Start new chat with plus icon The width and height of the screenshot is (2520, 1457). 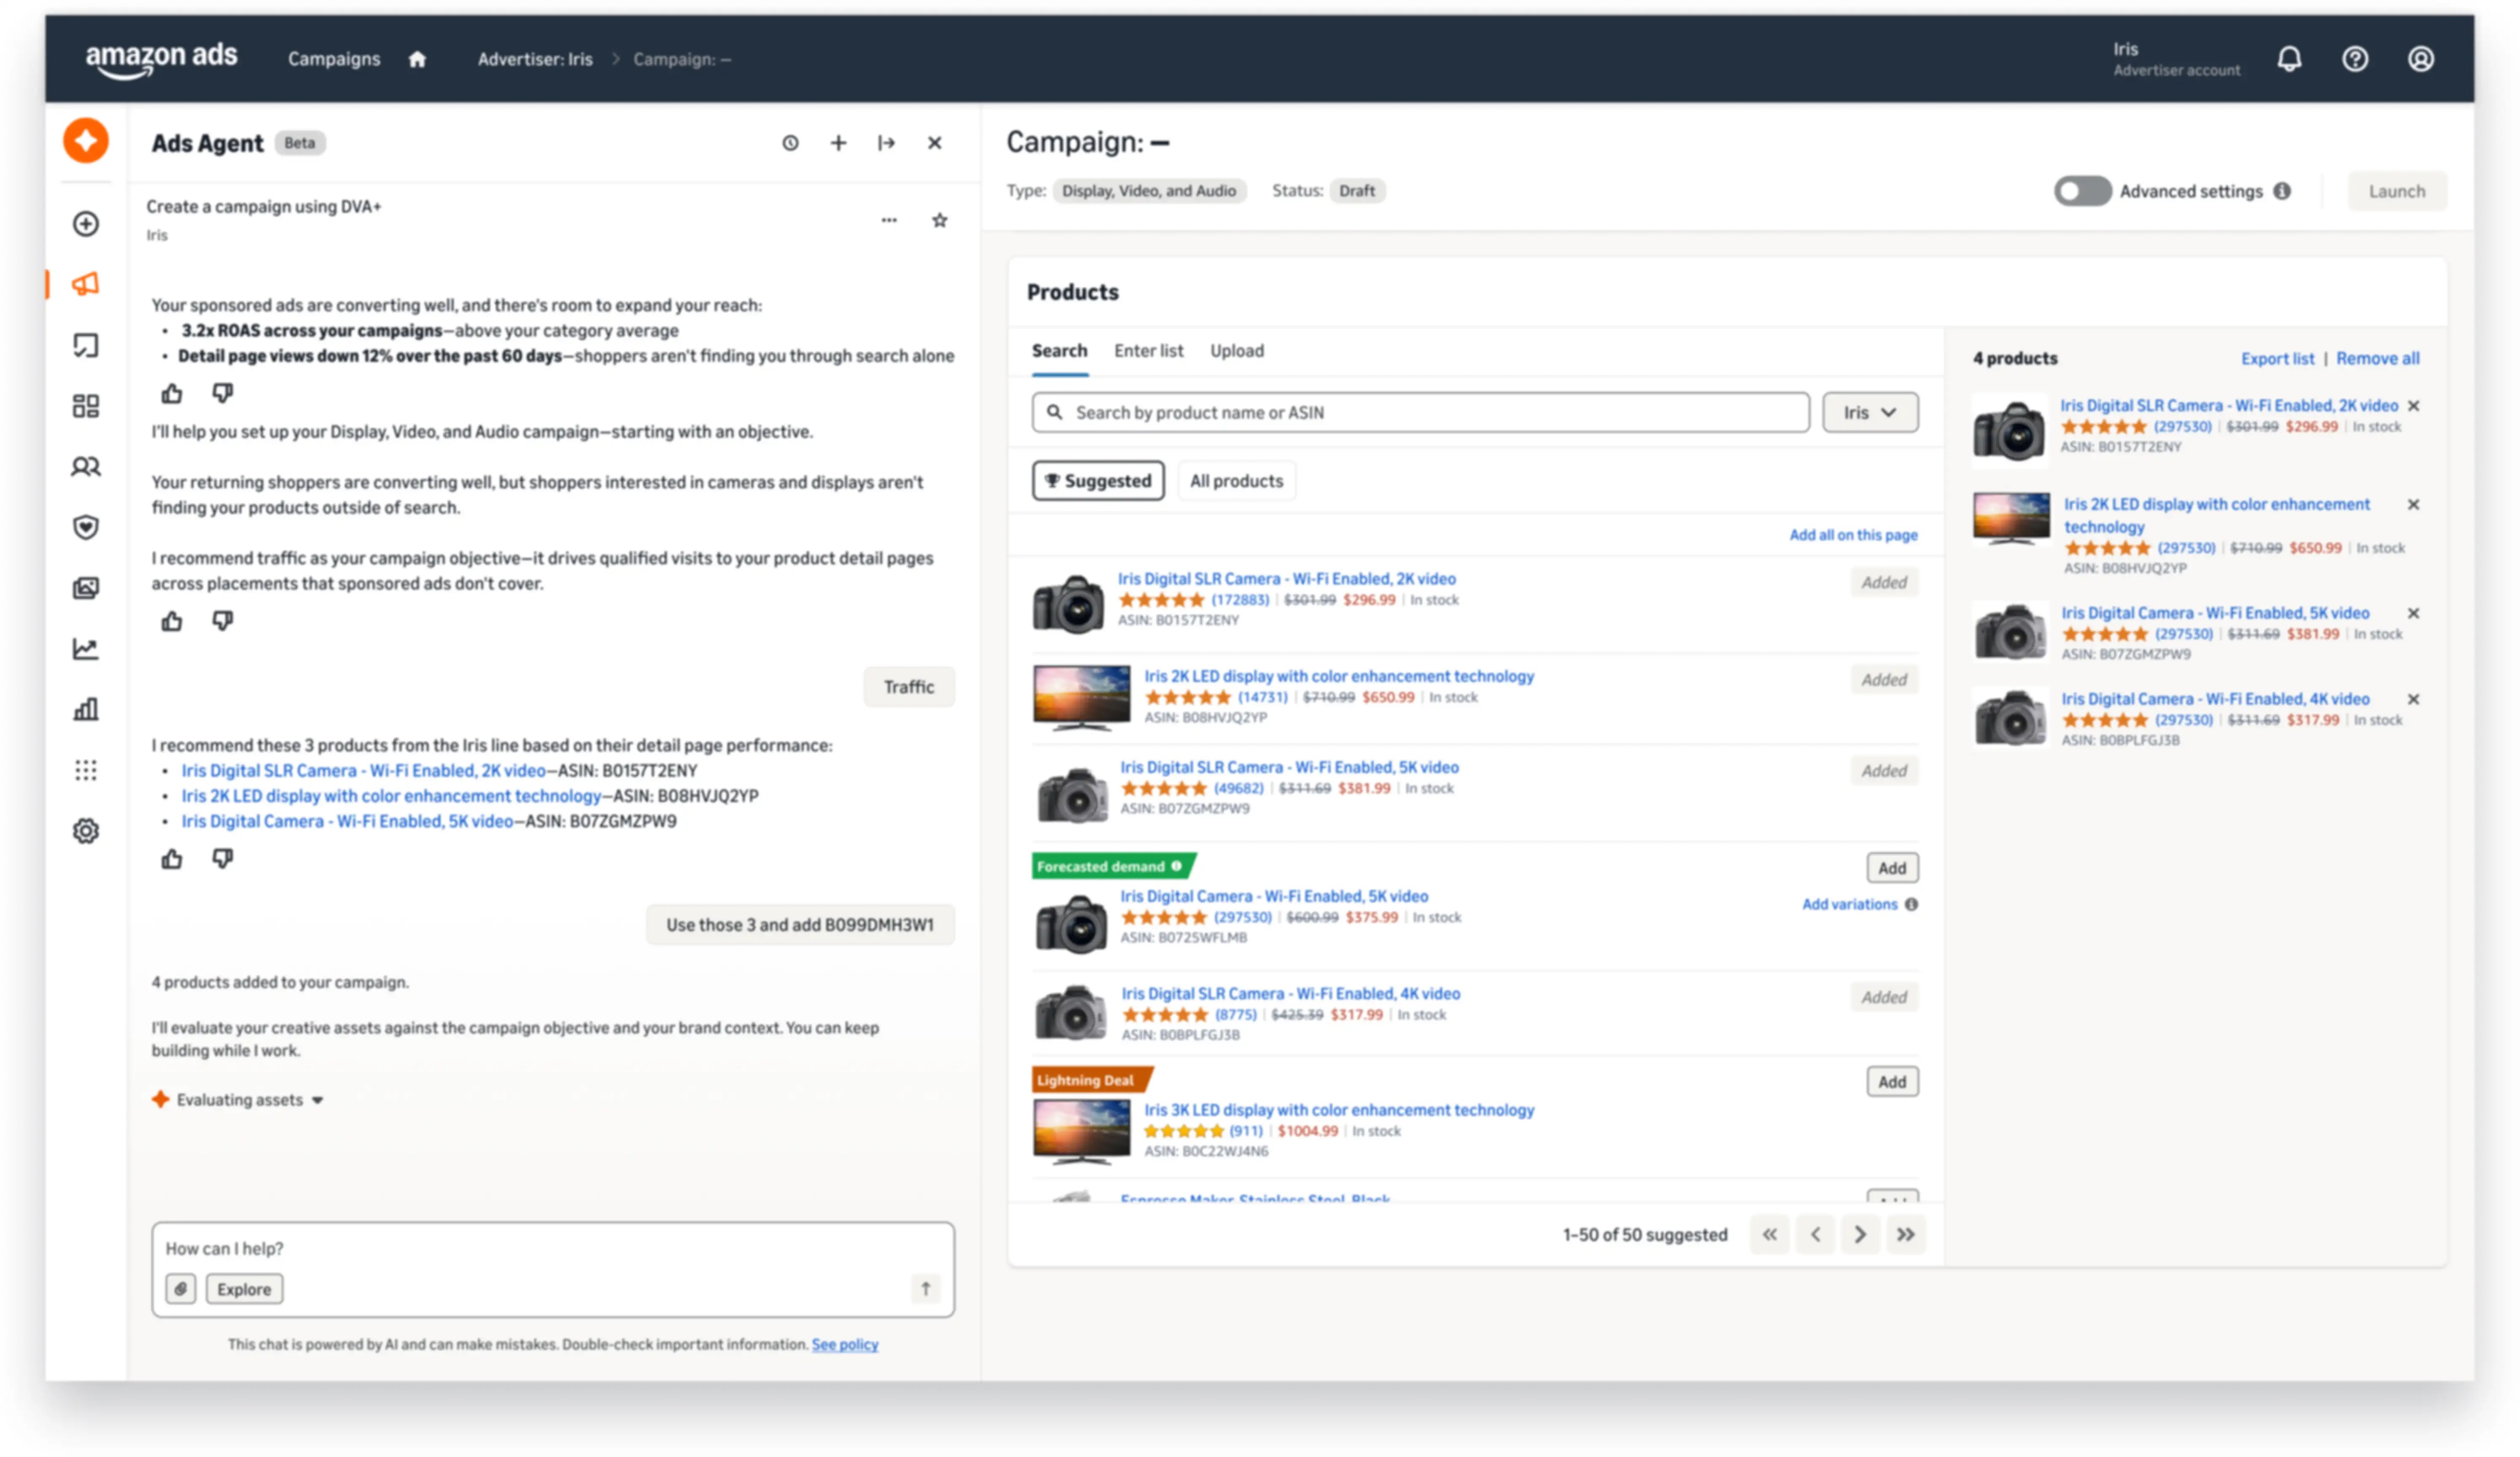[x=838, y=143]
